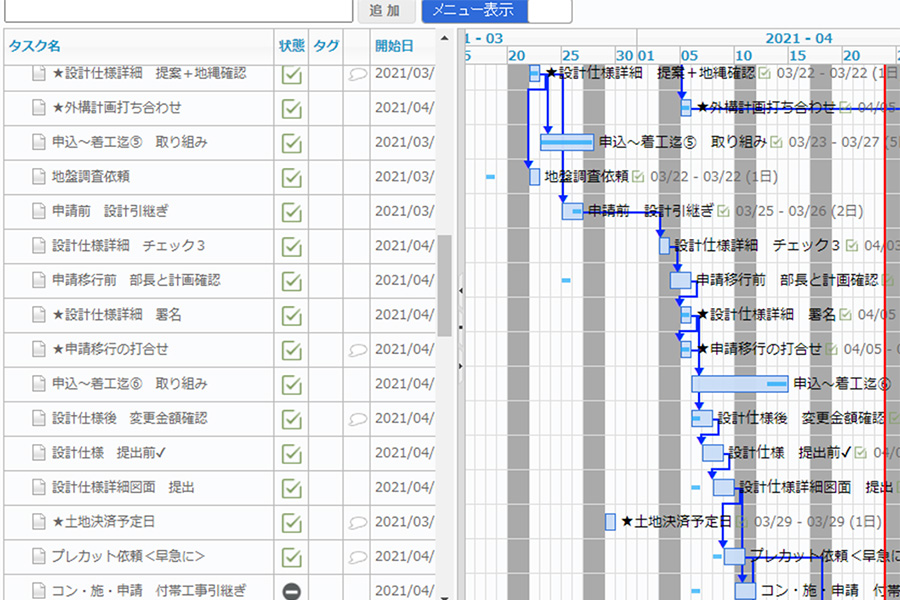Click document icon of 設計仕様詳細 チェック3 row
The image size is (900, 600).
(38, 245)
